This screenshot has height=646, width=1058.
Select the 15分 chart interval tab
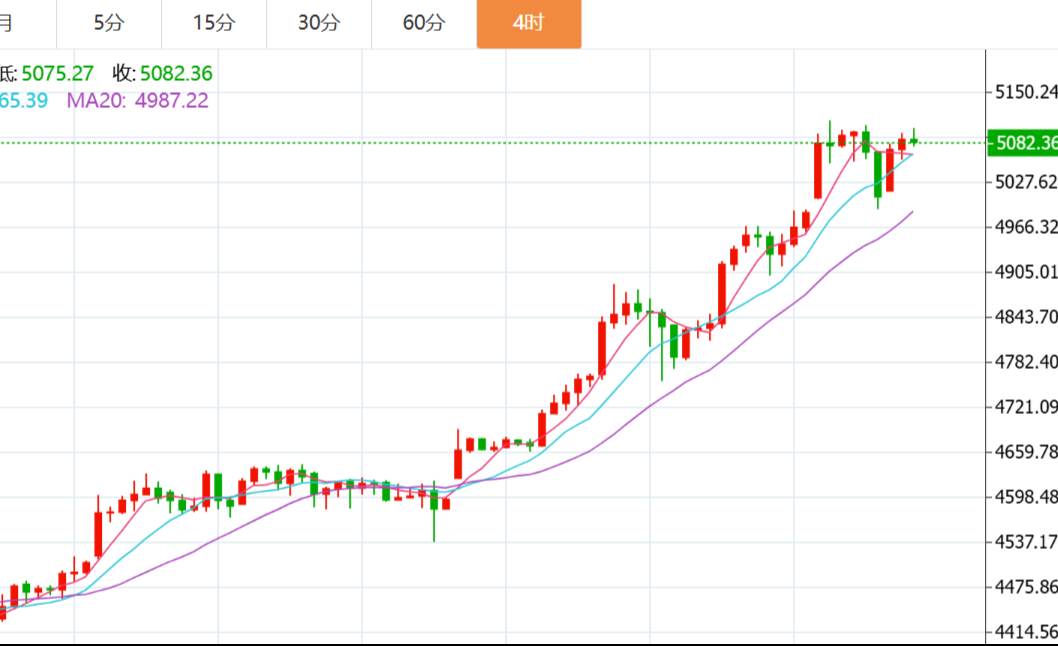pyautogui.click(x=214, y=23)
